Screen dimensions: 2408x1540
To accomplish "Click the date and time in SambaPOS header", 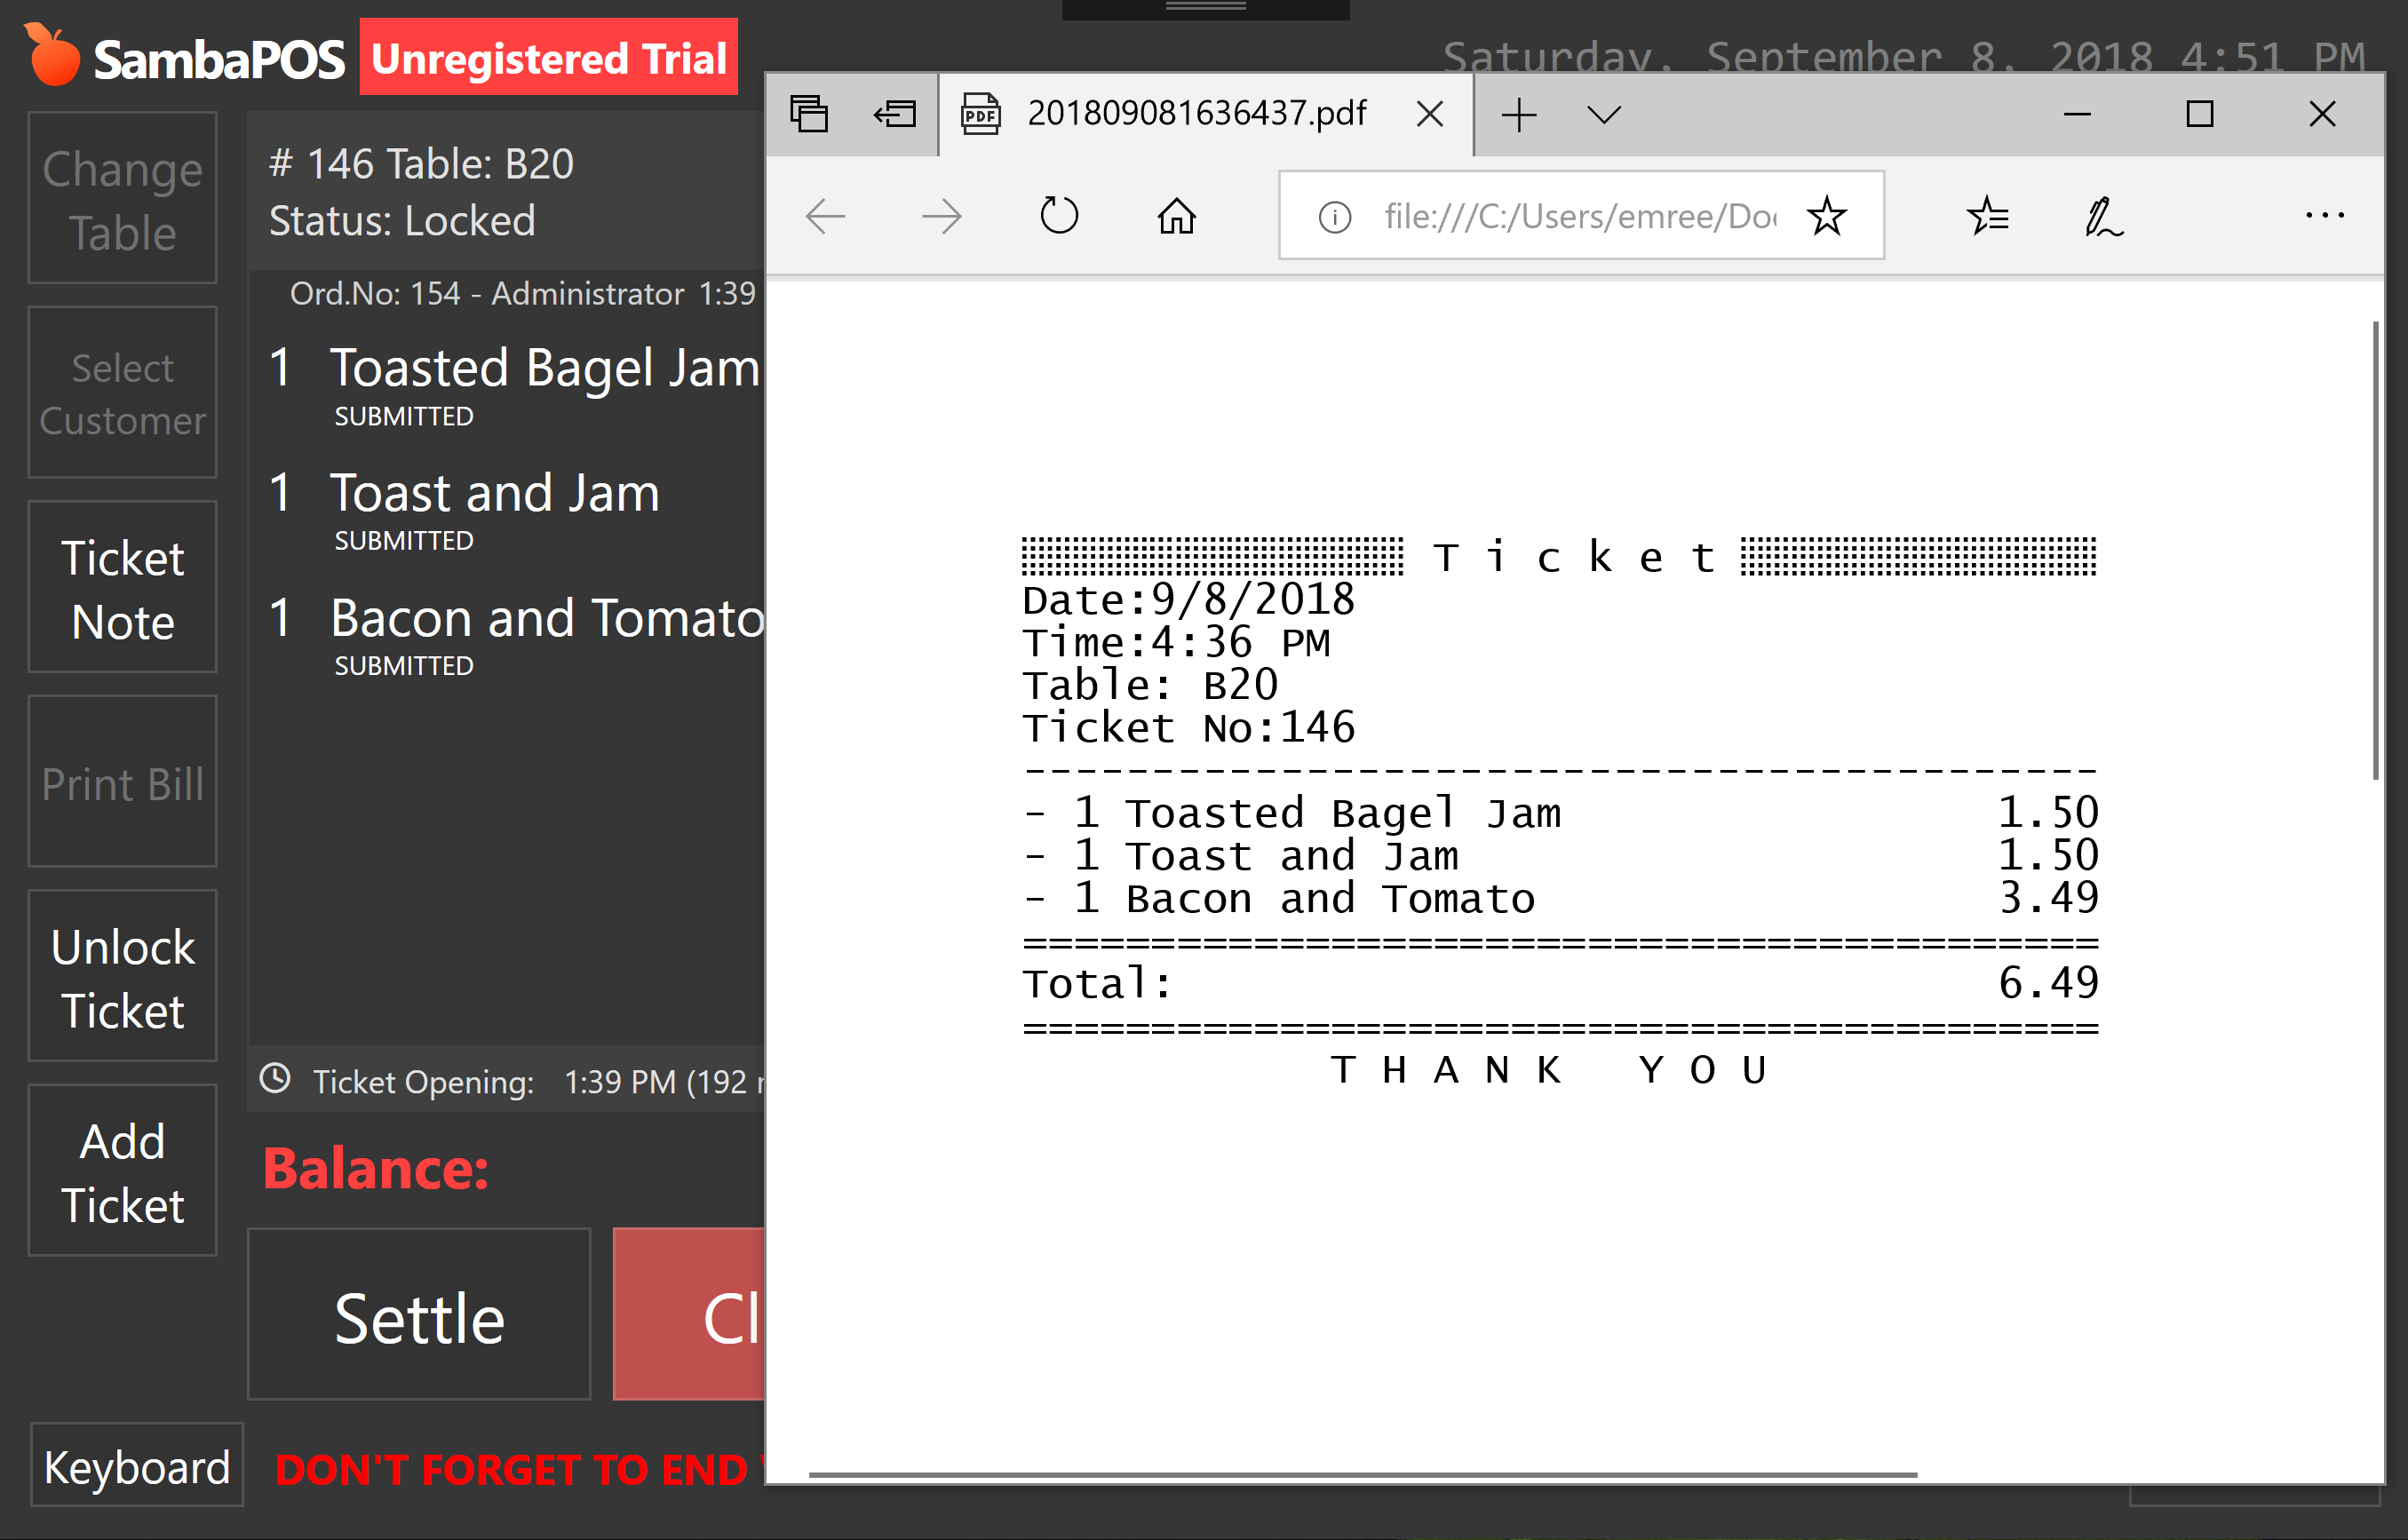I will (x=1904, y=56).
